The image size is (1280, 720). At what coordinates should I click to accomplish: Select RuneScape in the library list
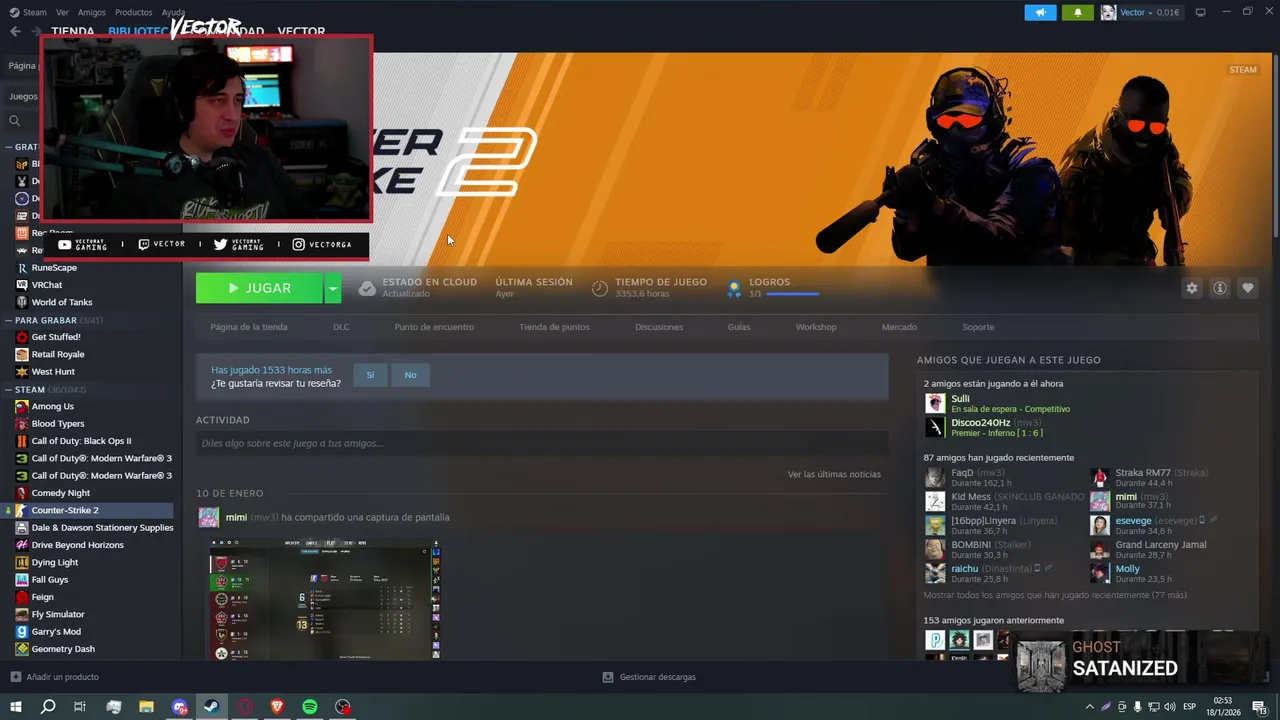(x=54, y=268)
